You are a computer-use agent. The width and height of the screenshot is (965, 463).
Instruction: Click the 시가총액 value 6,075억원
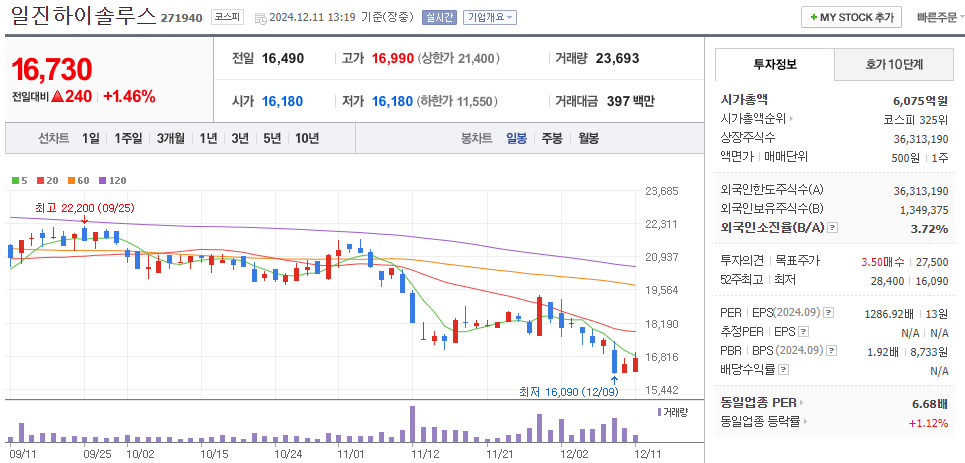[921, 101]
